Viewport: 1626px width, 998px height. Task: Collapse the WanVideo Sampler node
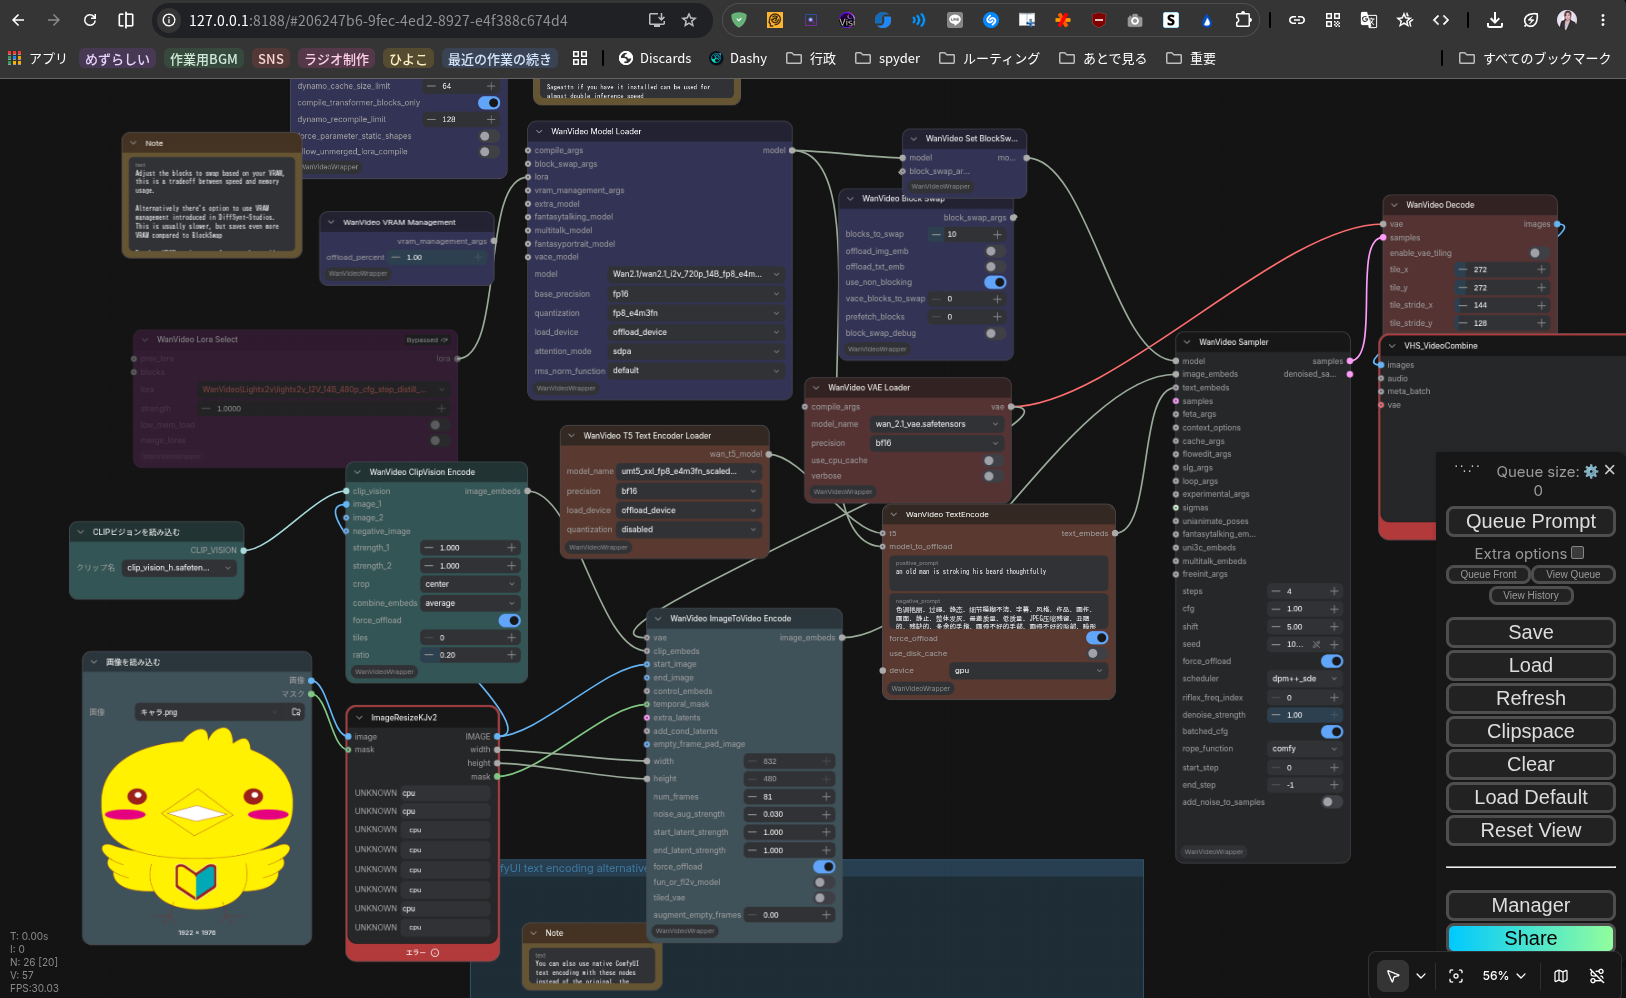[x=1187, y=342]
